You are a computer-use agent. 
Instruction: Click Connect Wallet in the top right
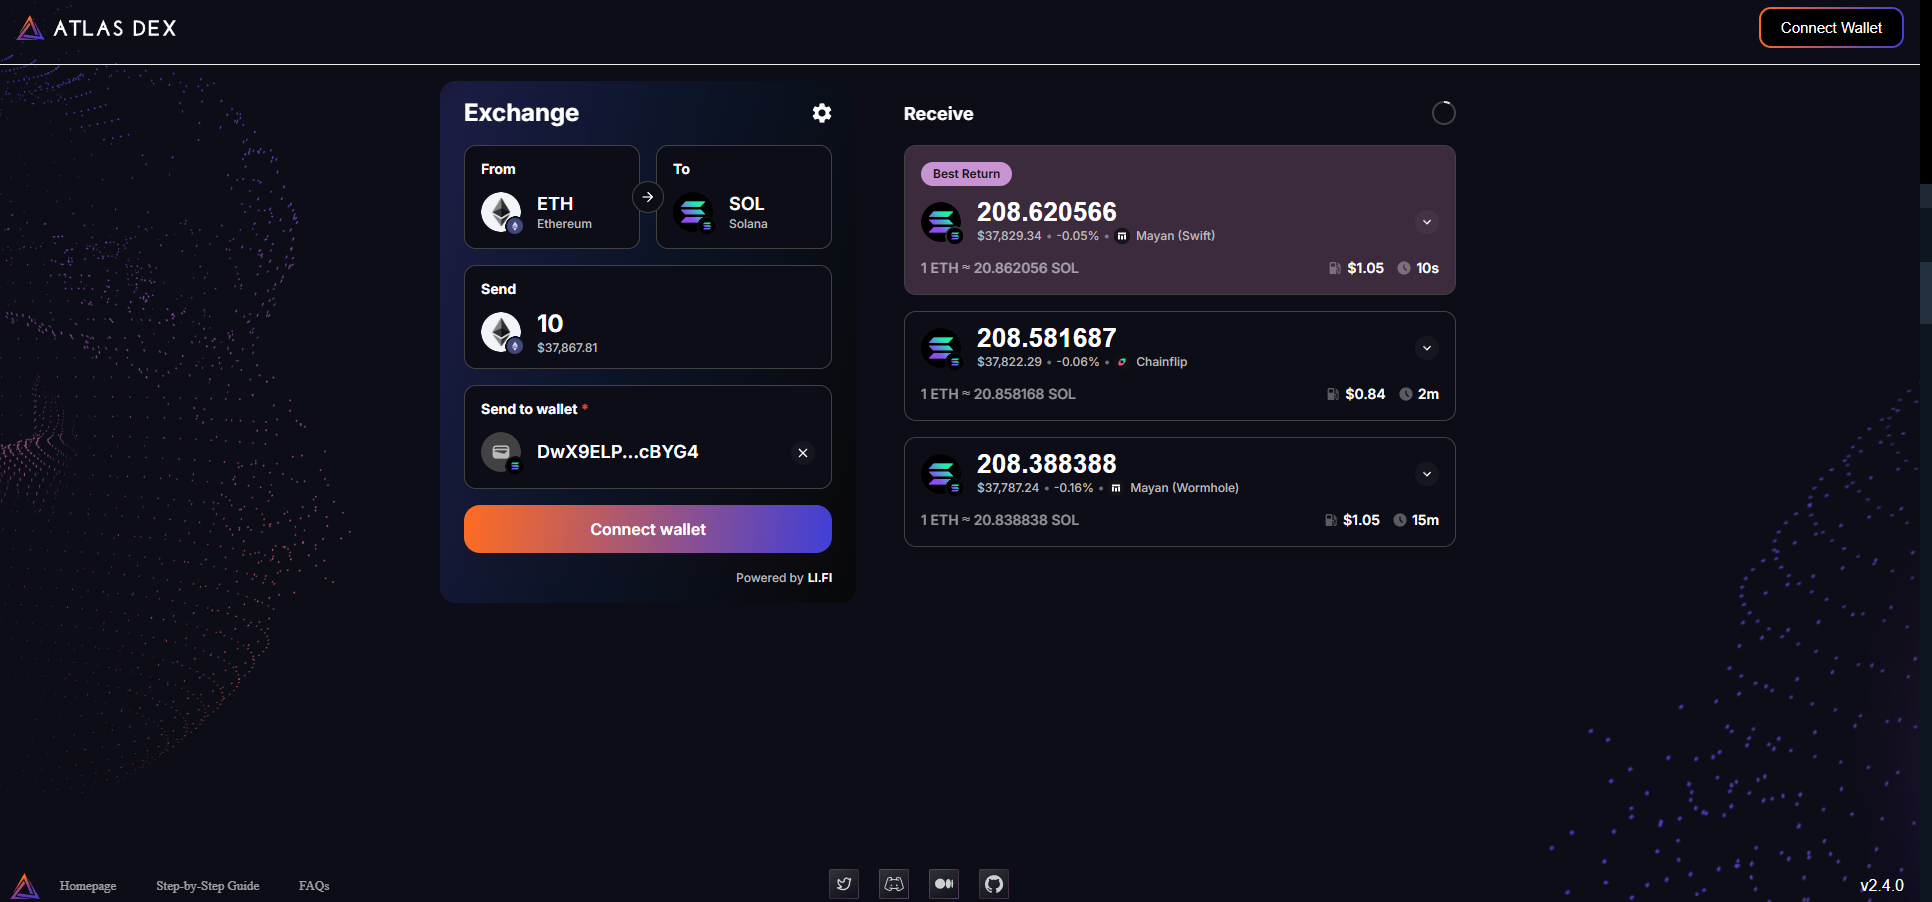1830,27
